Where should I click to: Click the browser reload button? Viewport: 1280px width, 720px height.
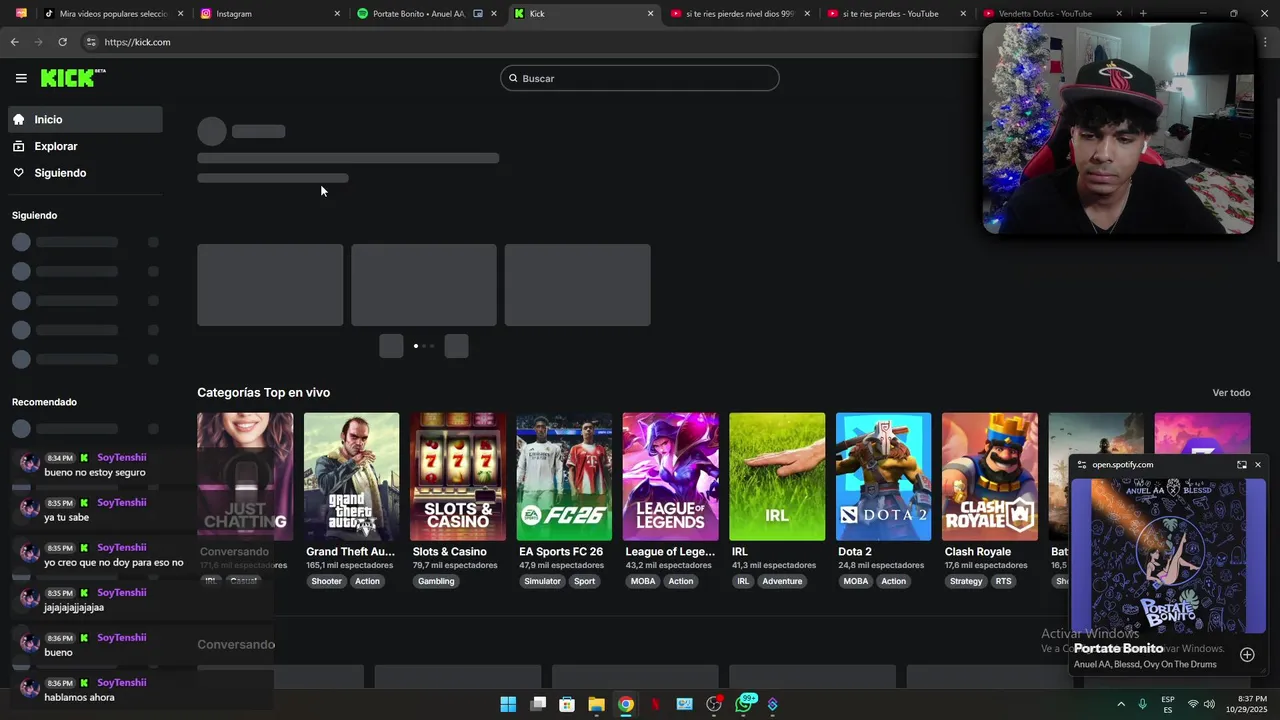[x=62, y=42]
